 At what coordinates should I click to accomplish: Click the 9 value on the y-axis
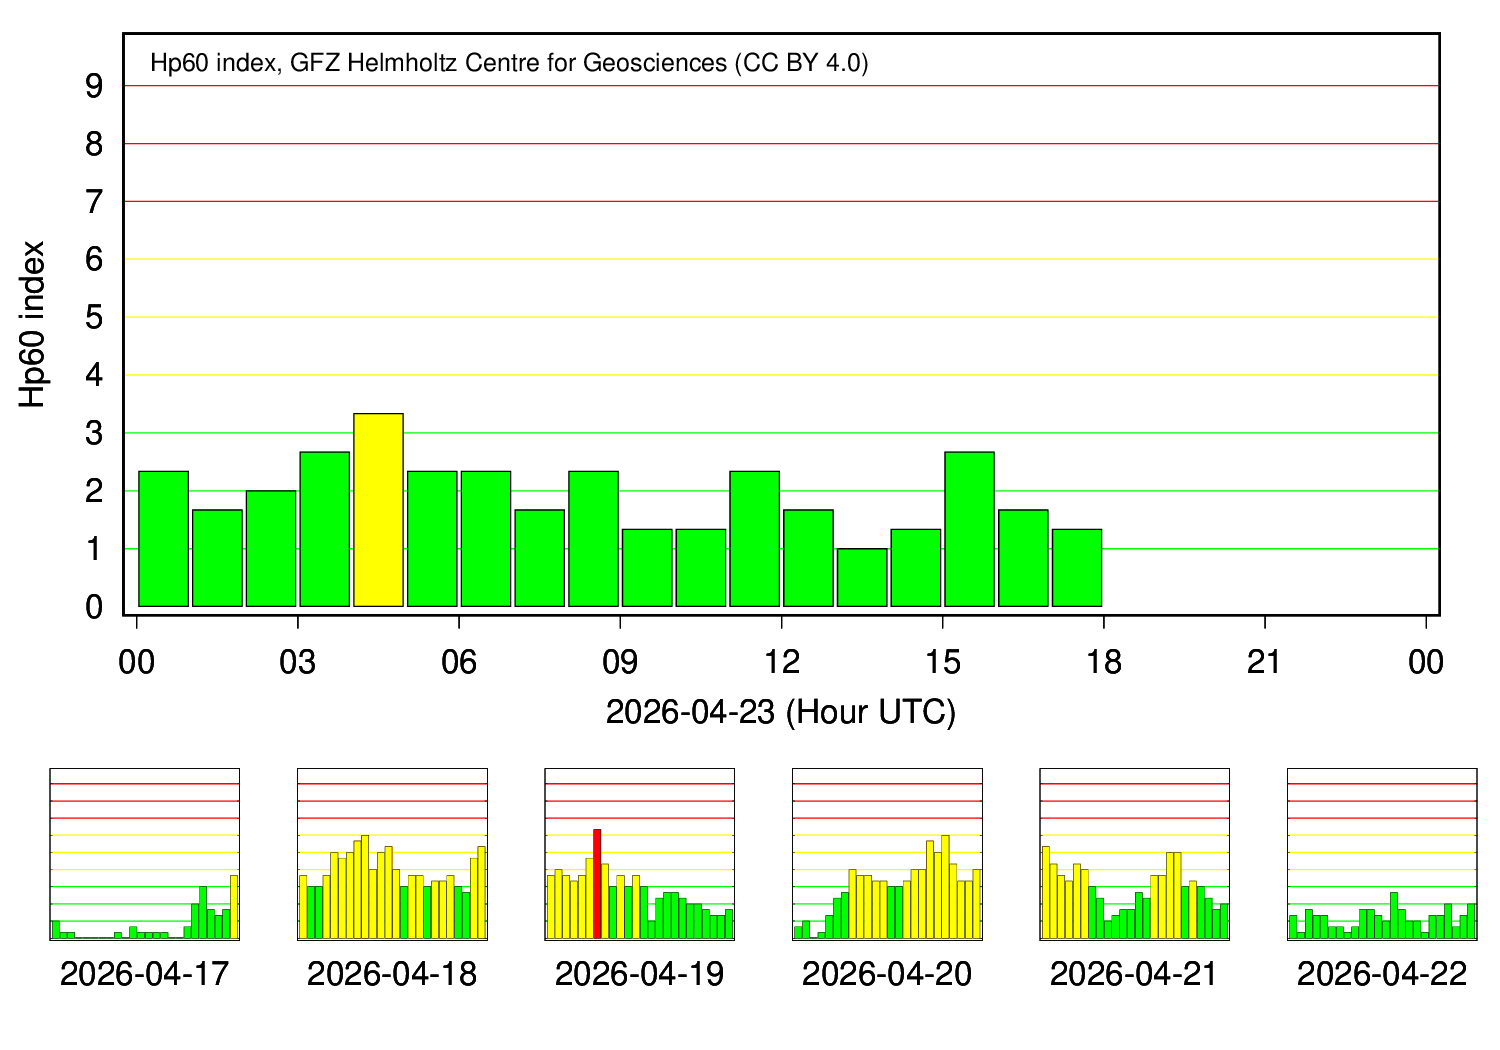94,87
